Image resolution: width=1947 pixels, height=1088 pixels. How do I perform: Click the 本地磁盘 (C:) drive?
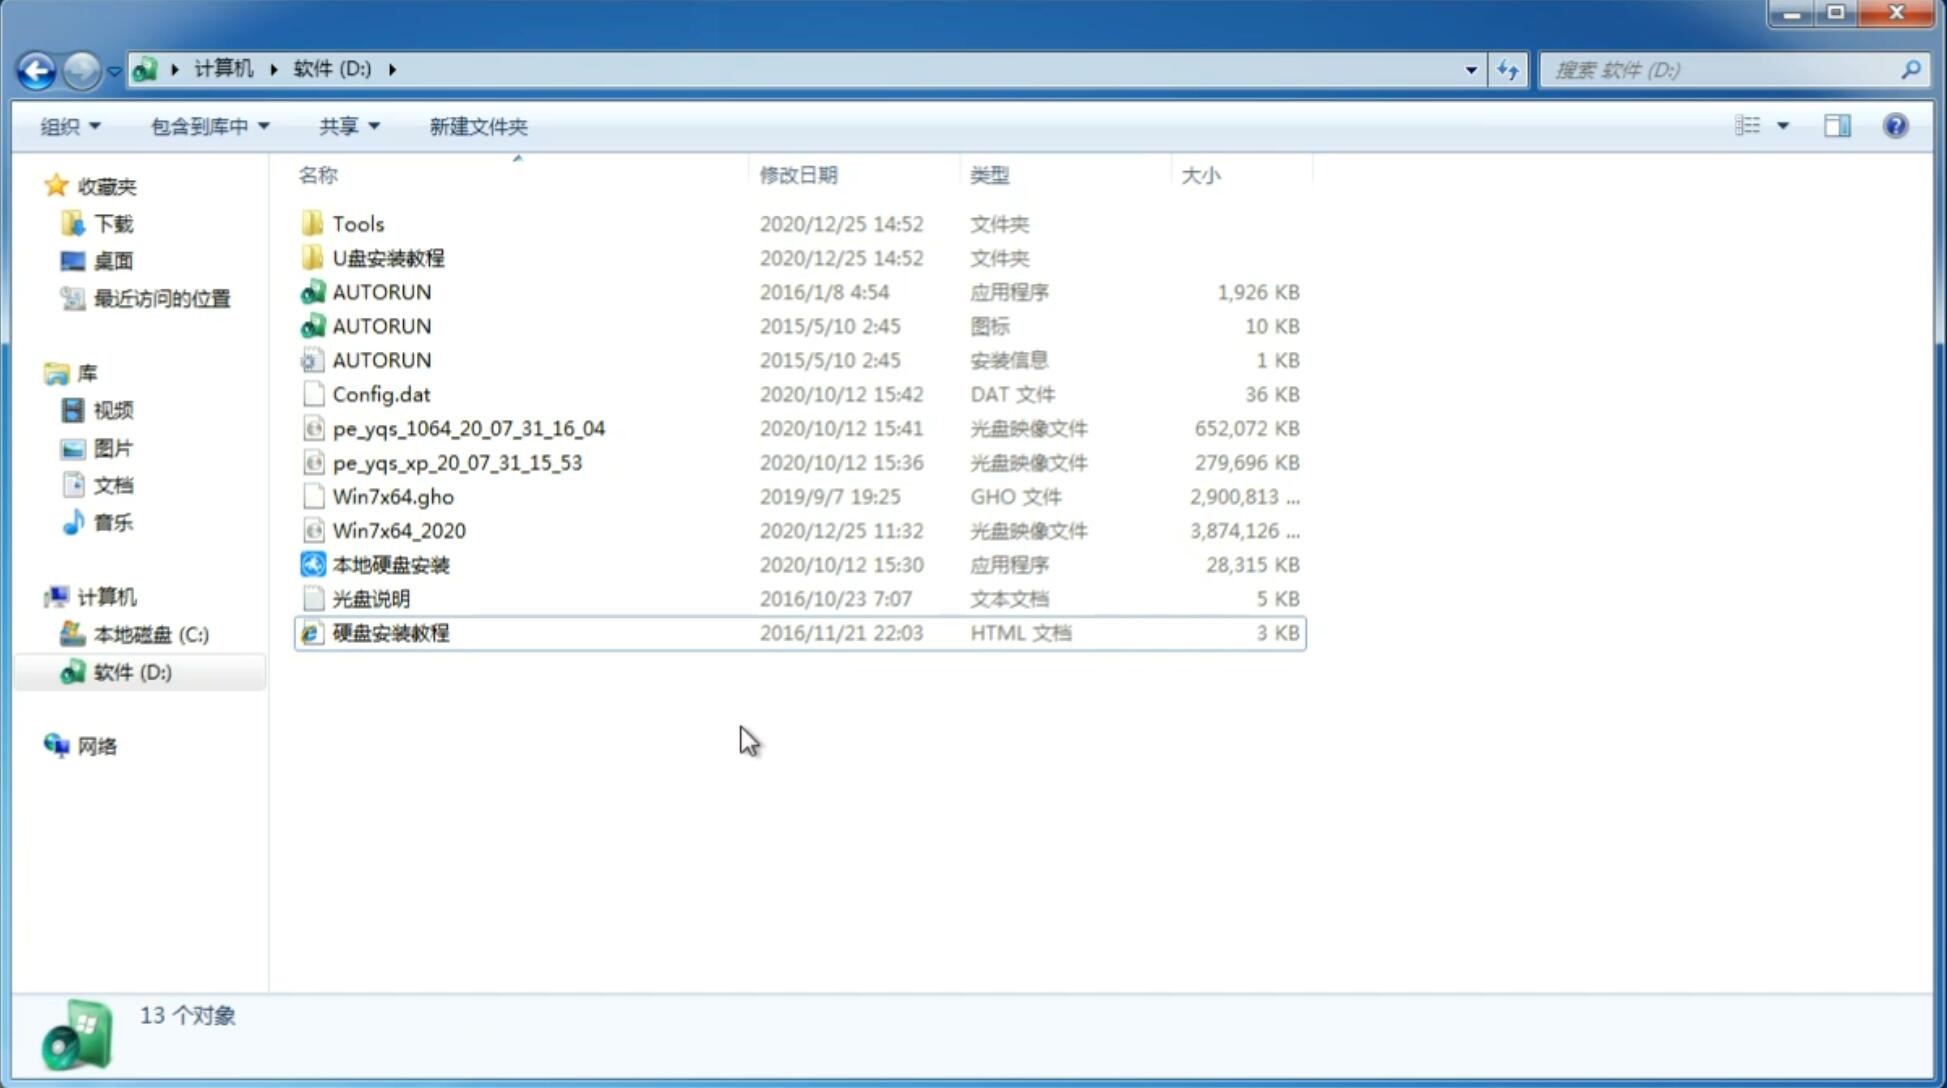click(151, 634)
